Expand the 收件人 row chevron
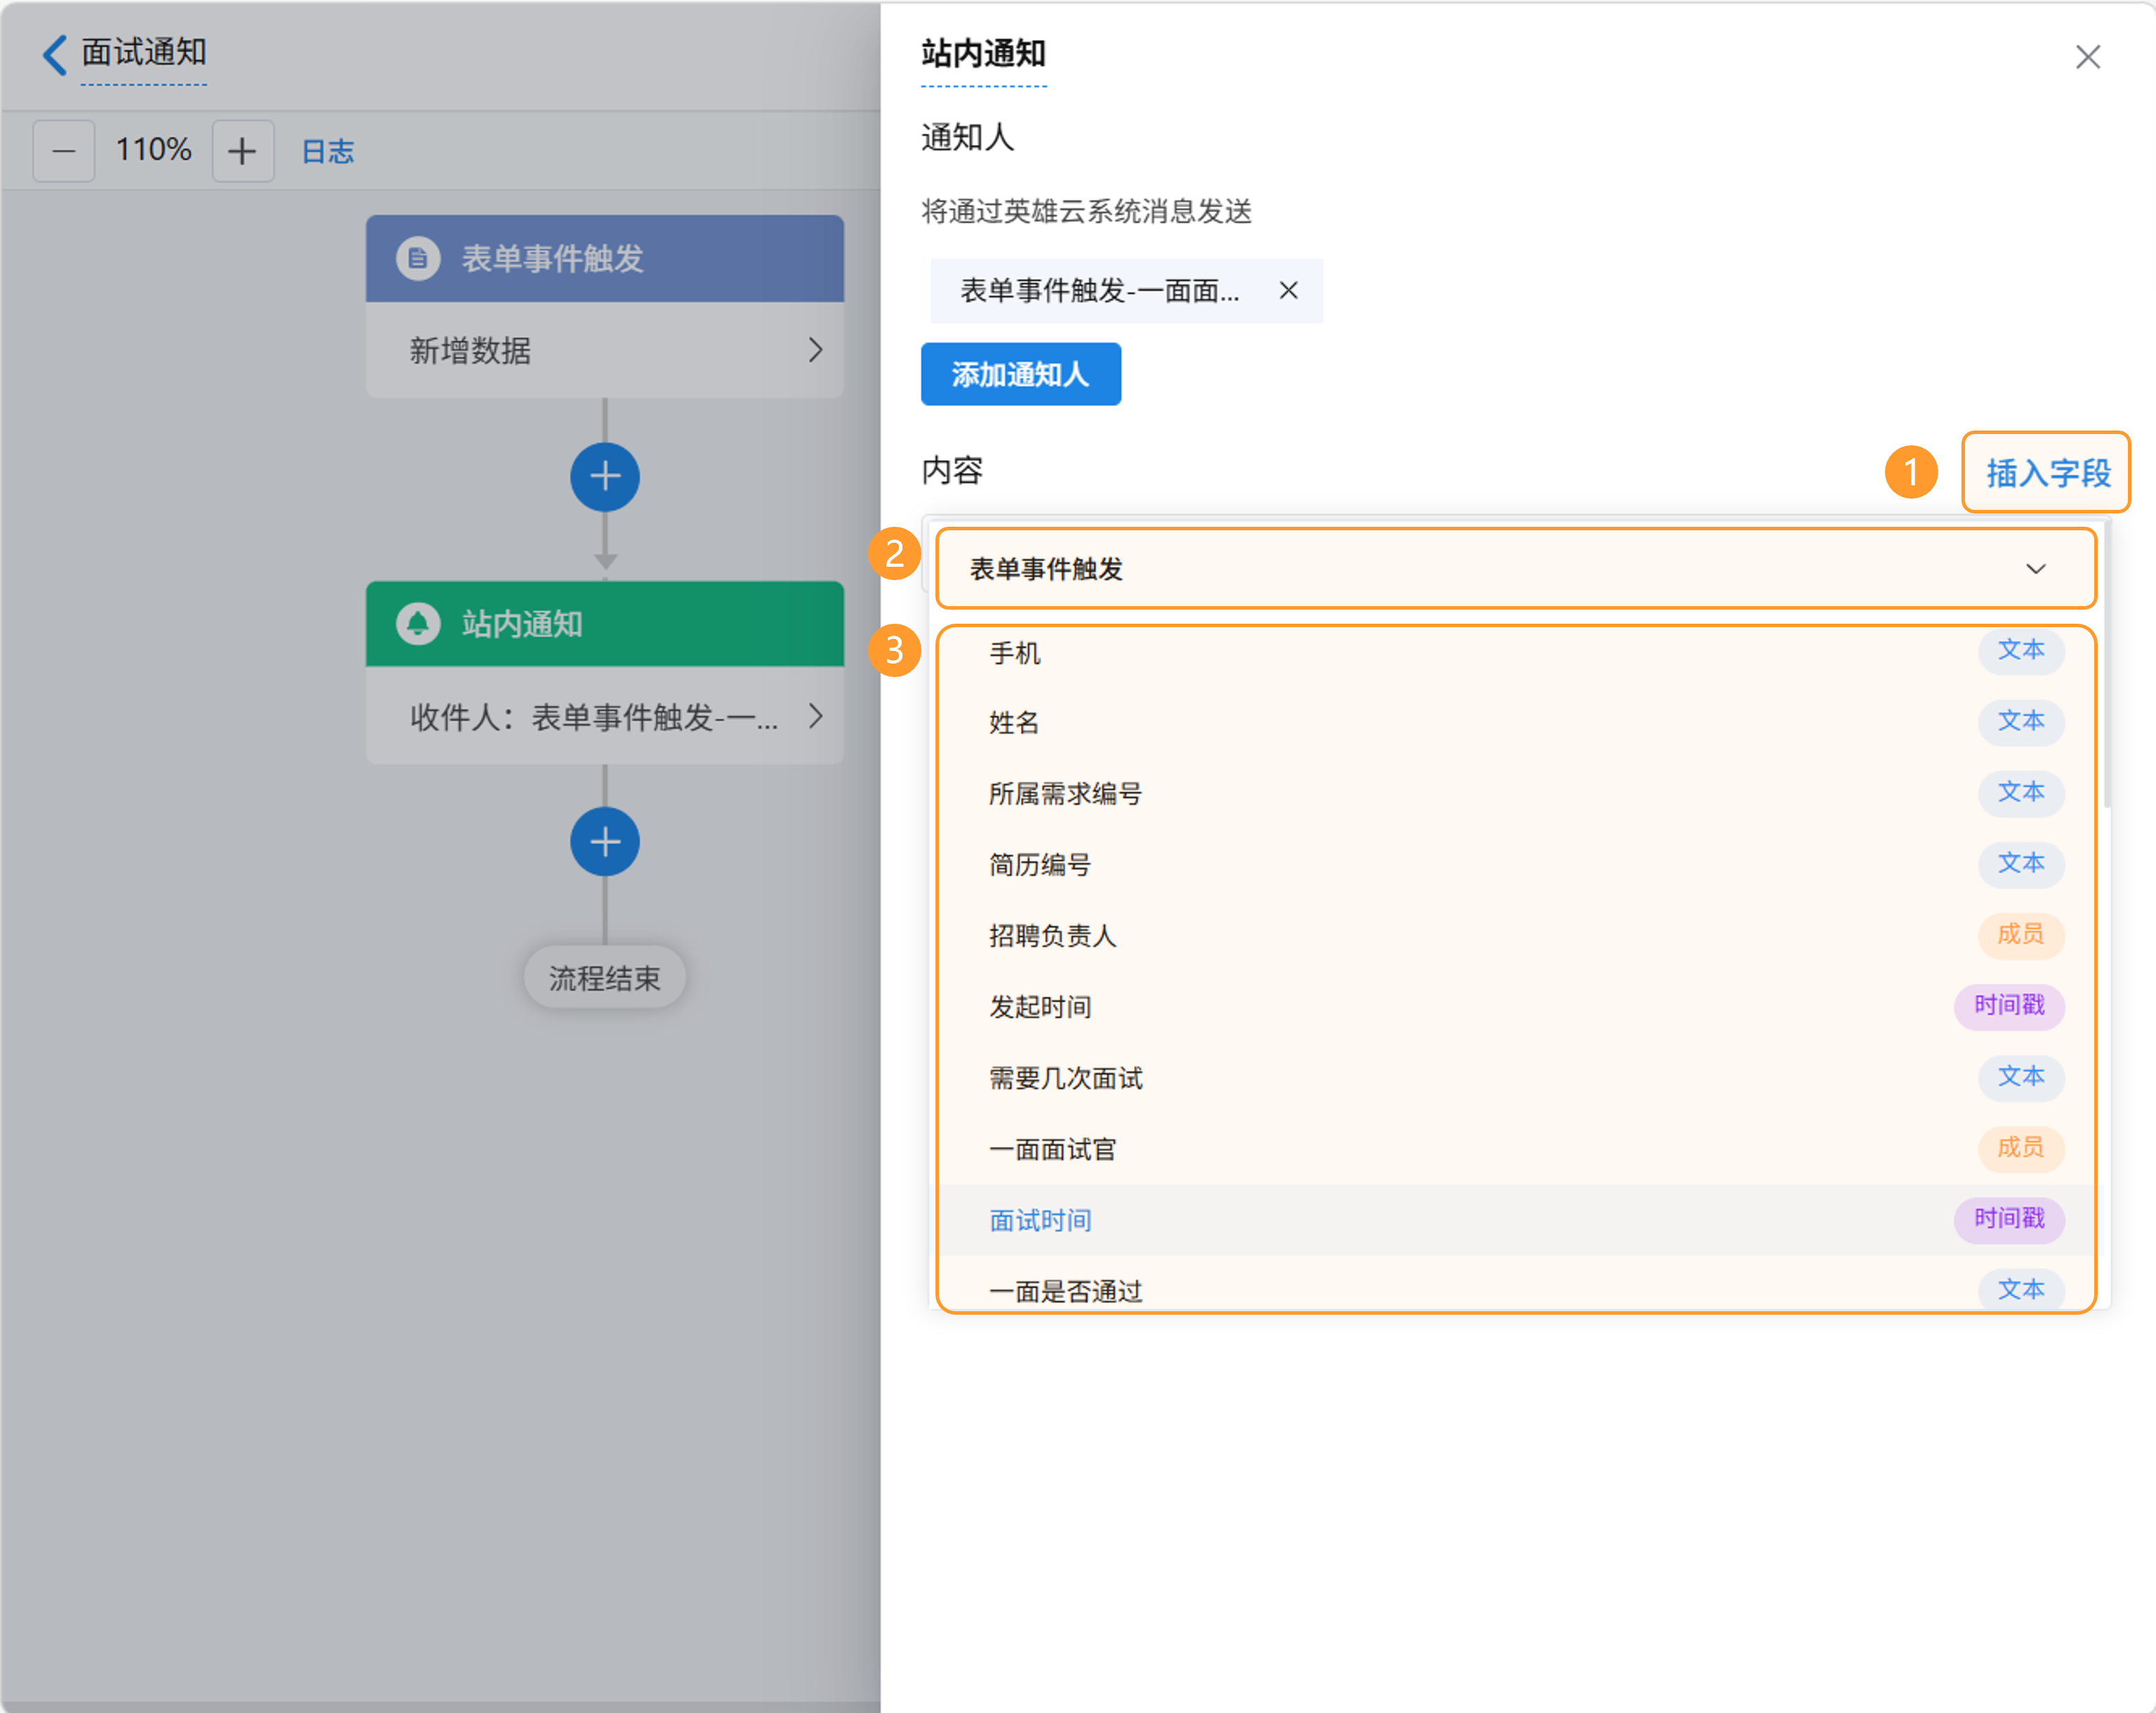This screenshot has height=1713, width=2156. point(815,716)
